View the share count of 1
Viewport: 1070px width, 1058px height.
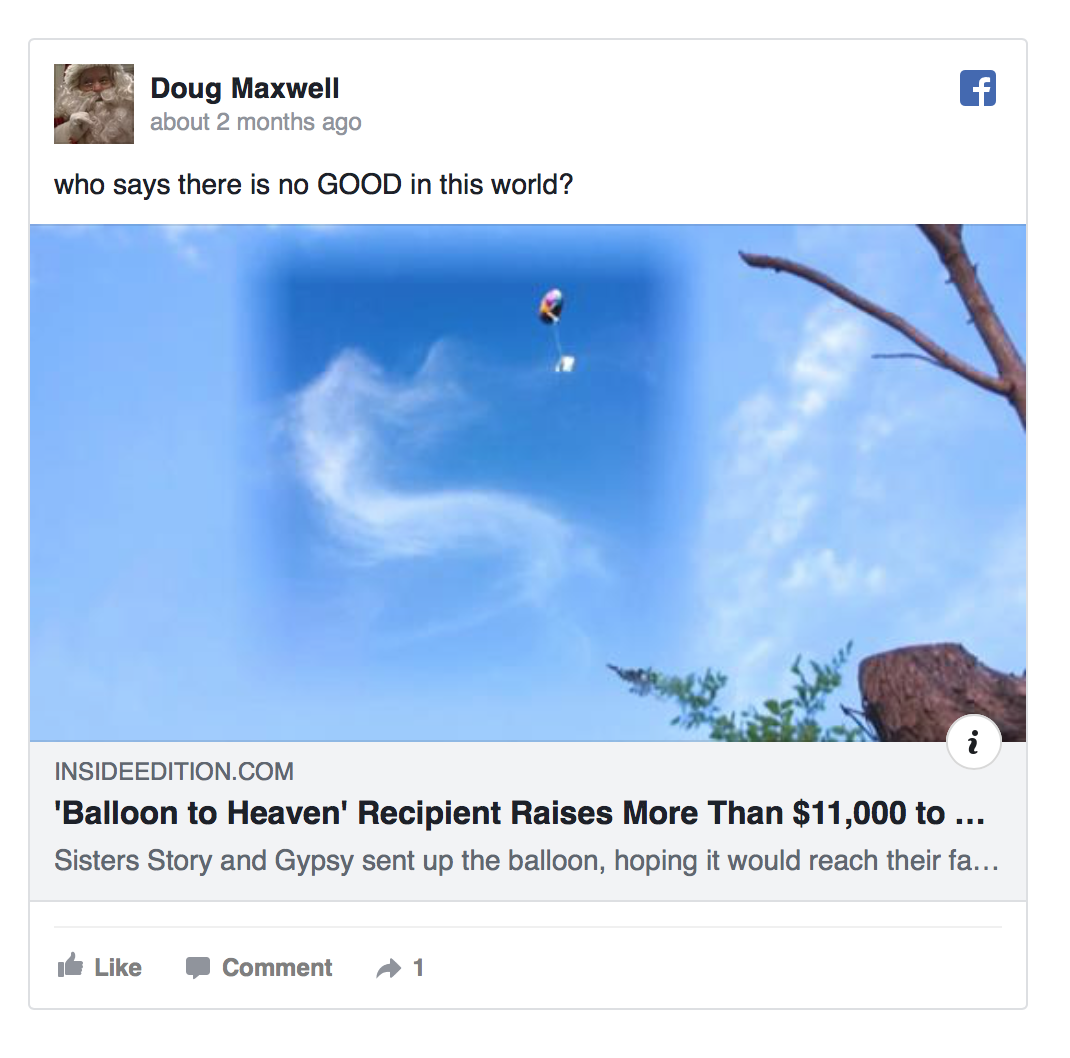click(418, 967)
